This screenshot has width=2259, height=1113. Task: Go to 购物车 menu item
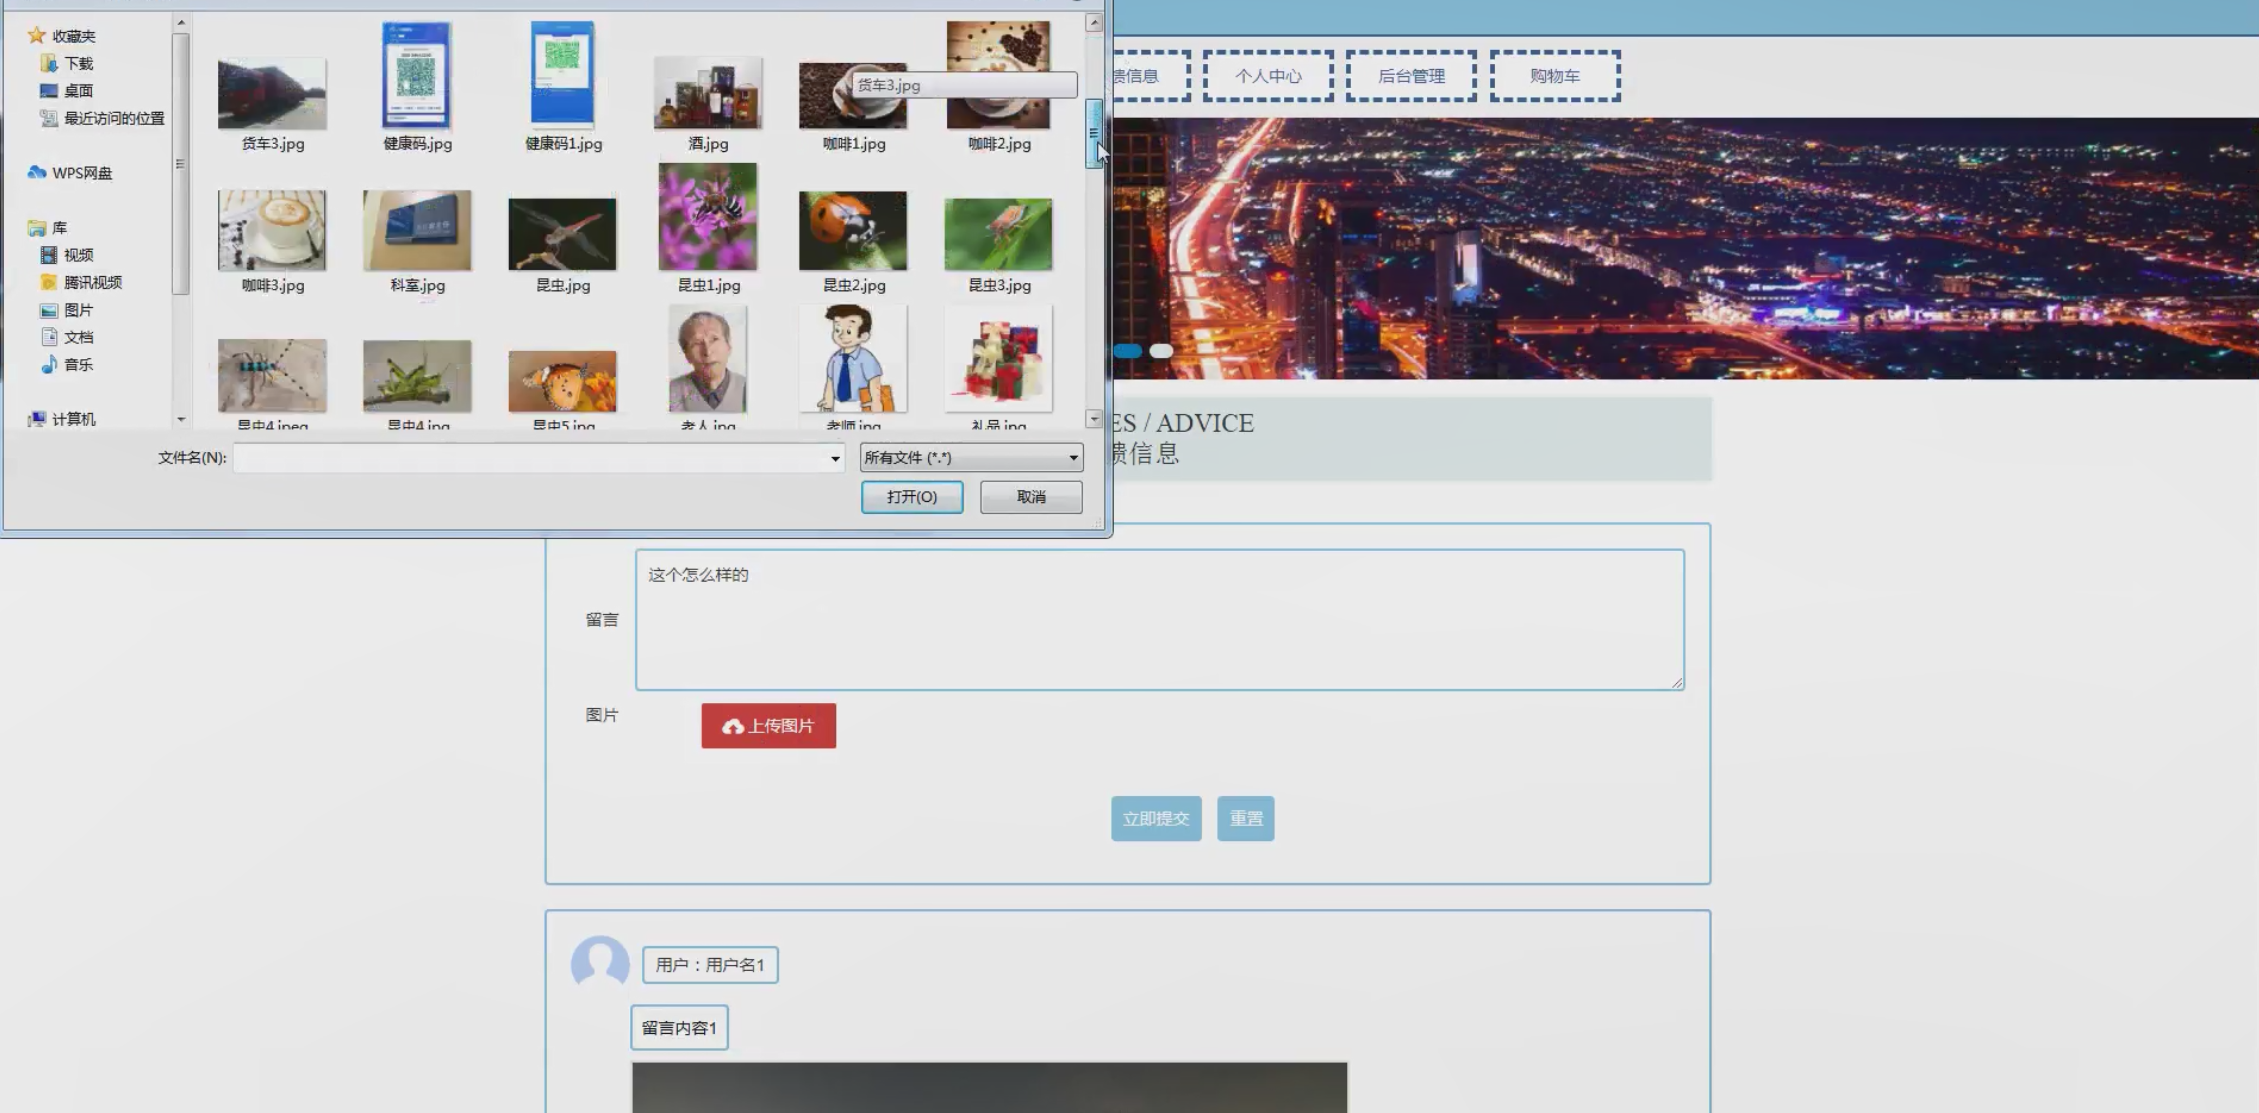(x=1554, y=76)
